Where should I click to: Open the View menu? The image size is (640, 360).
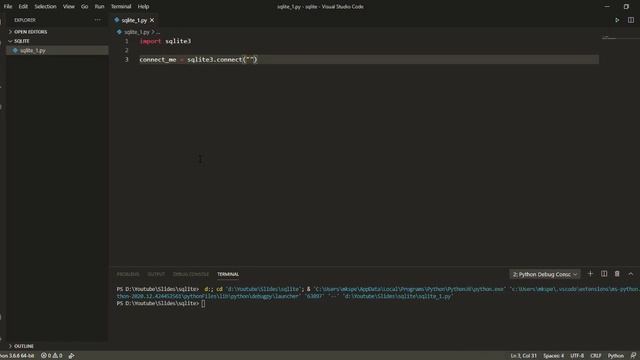click(x=69, y=7)
